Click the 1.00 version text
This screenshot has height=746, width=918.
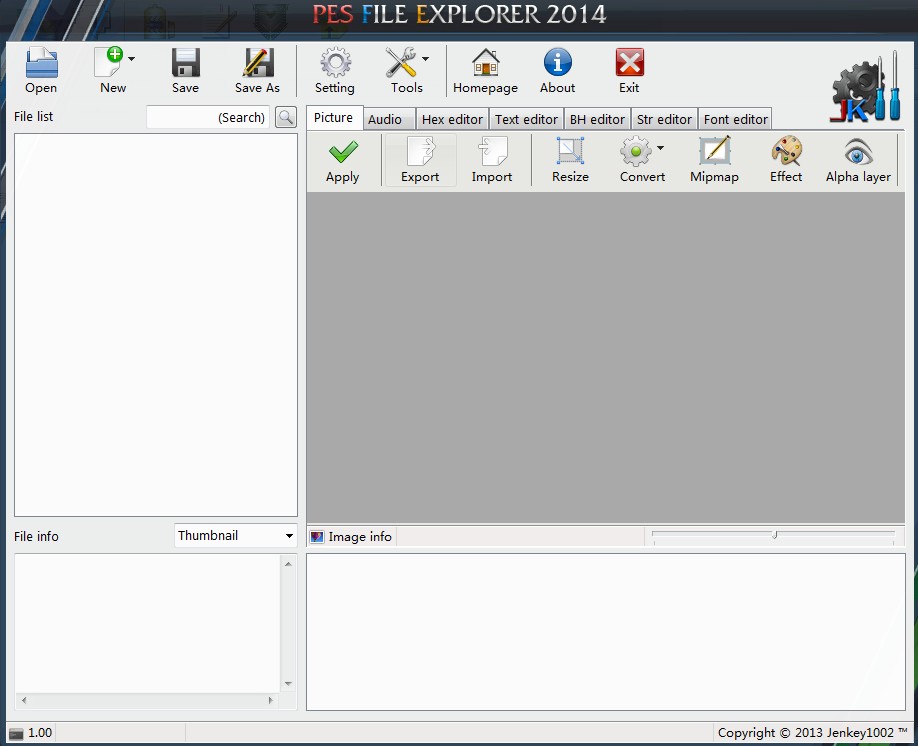(40, 733)
